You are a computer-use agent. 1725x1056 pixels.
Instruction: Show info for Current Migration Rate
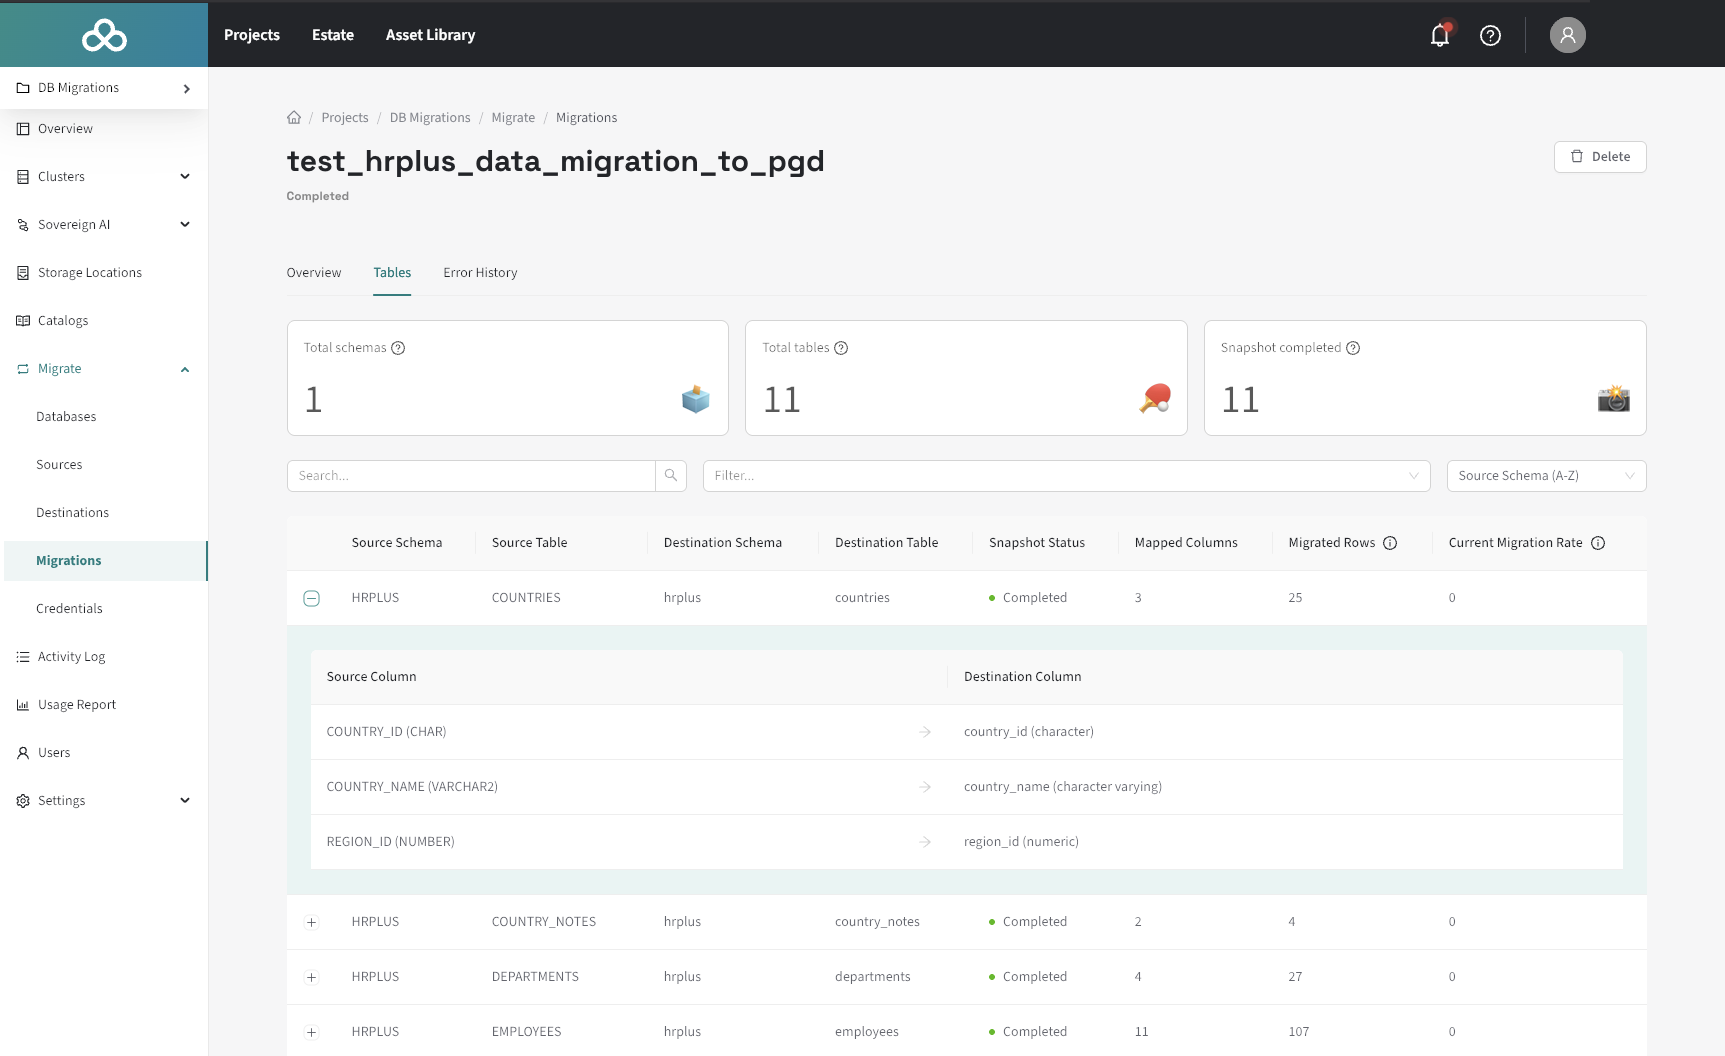pos(1598,543)
